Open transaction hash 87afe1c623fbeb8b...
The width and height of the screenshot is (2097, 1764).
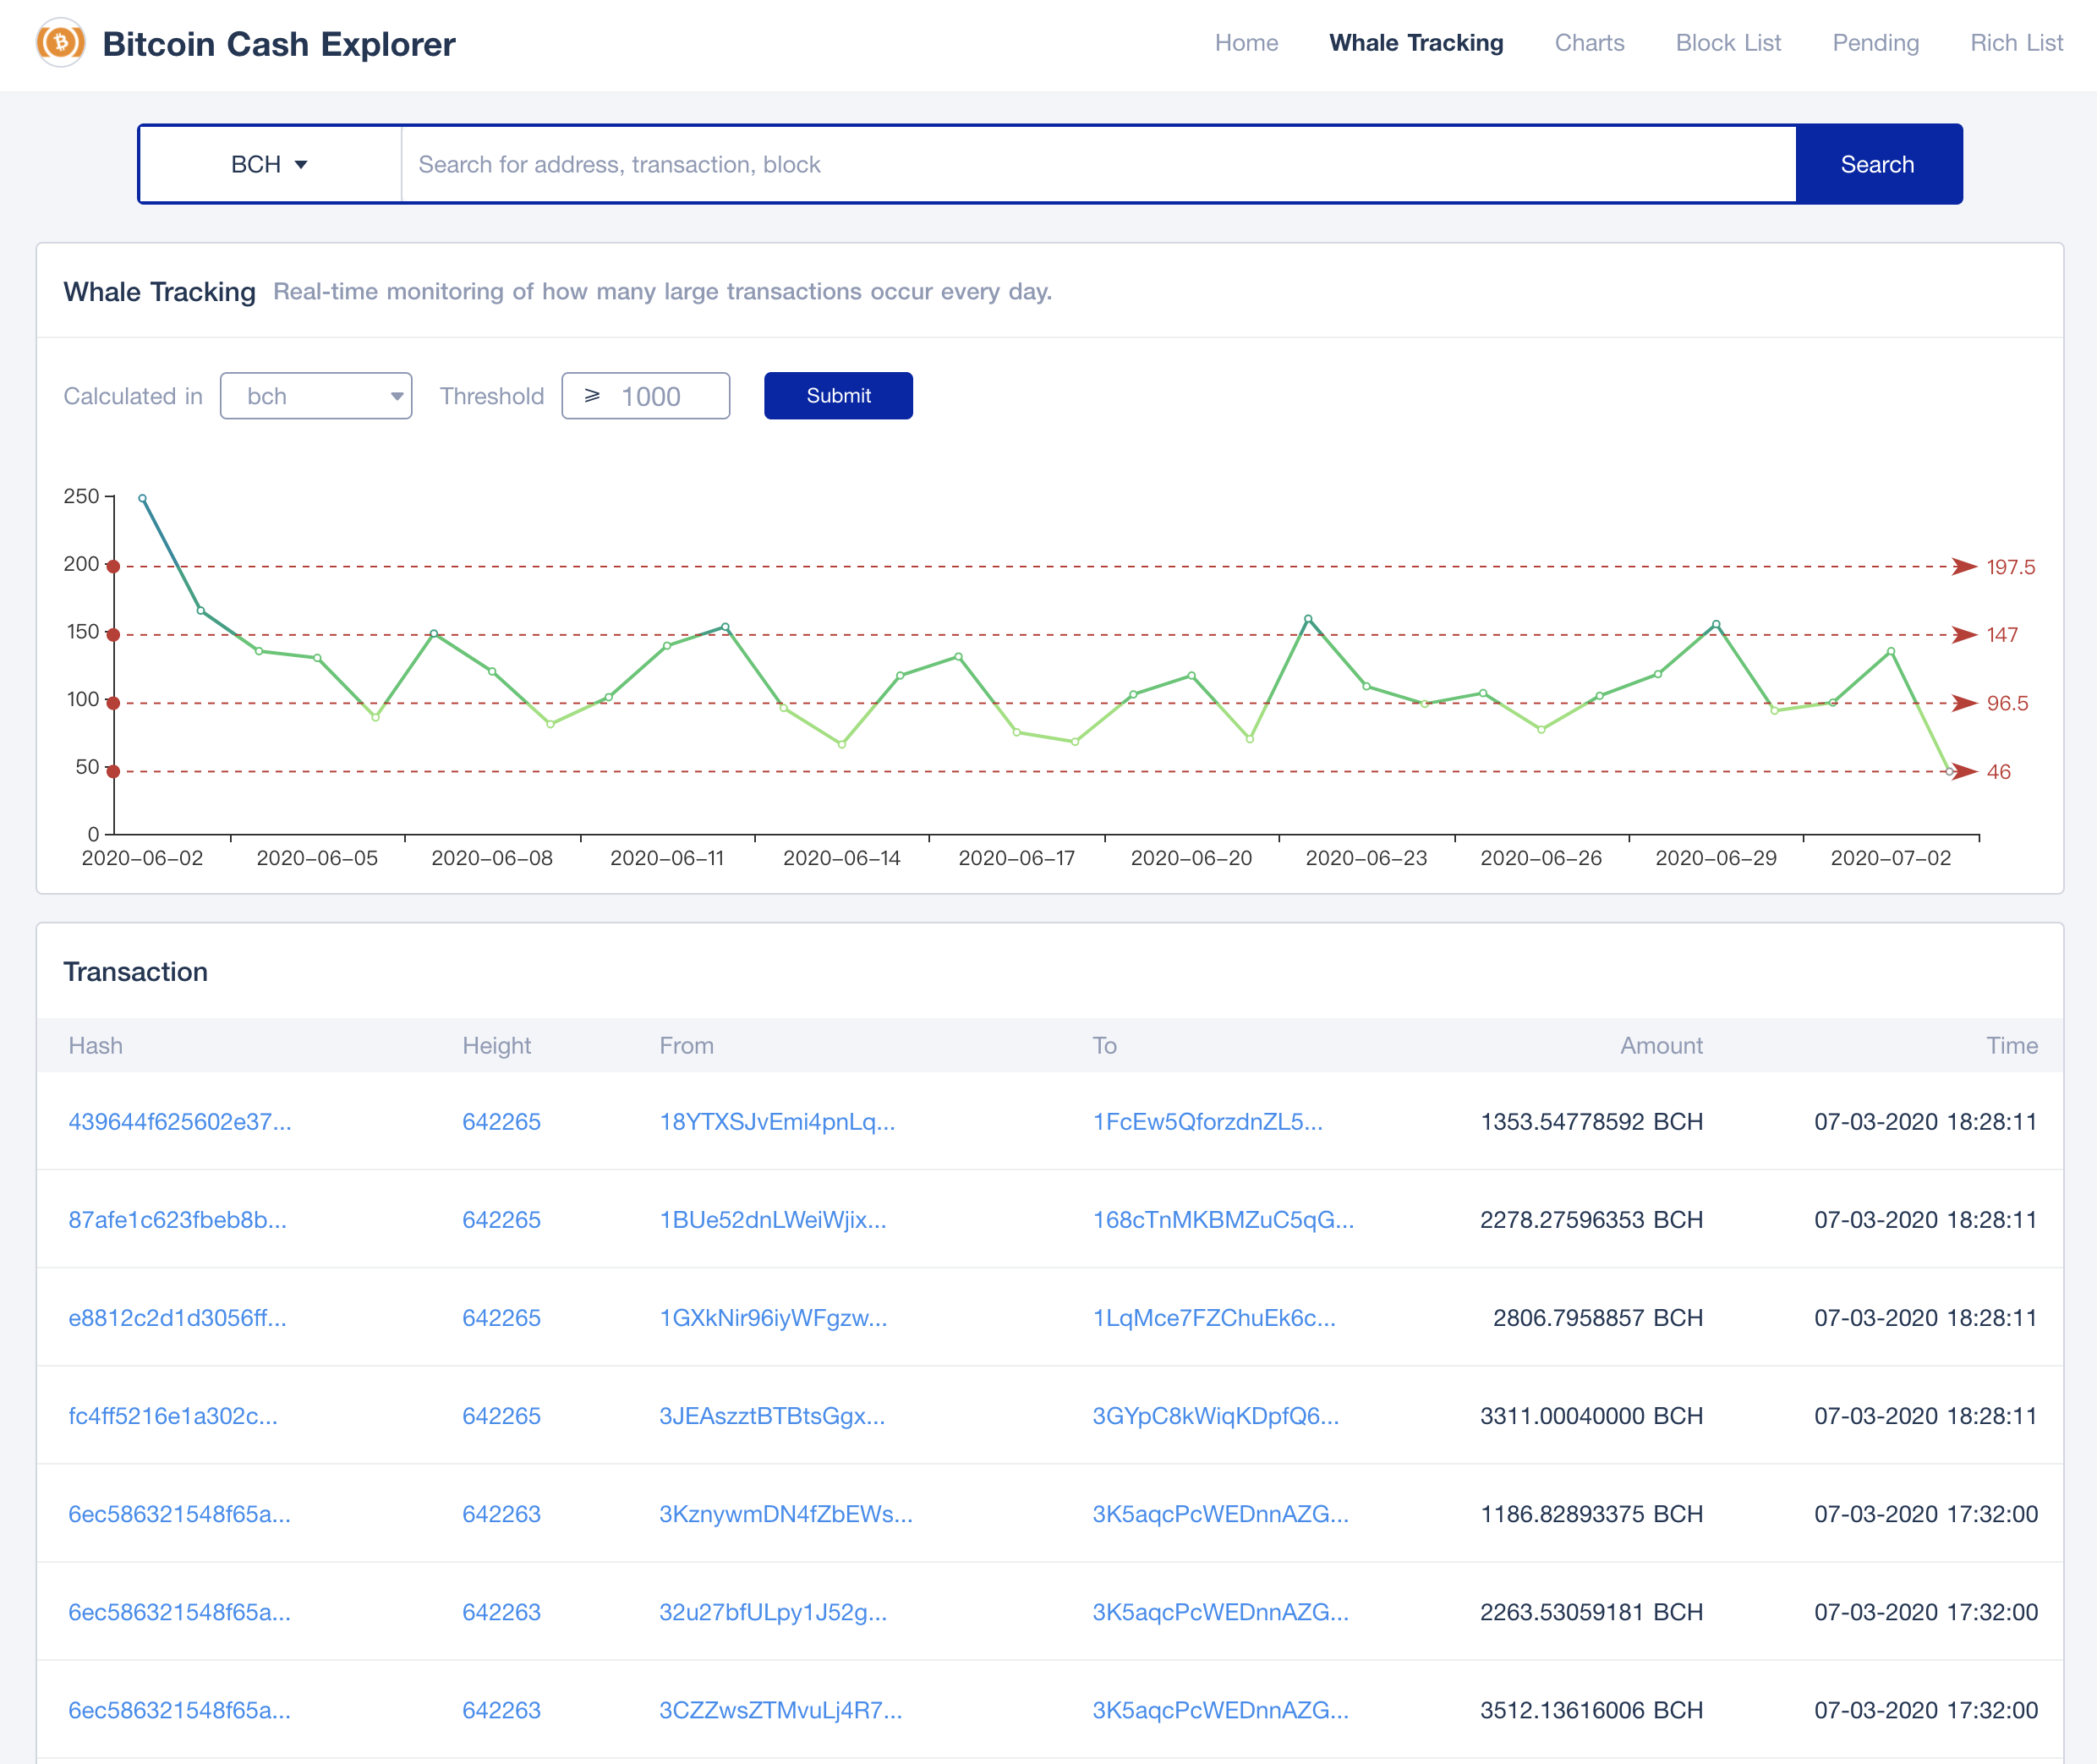(177, 1220)
